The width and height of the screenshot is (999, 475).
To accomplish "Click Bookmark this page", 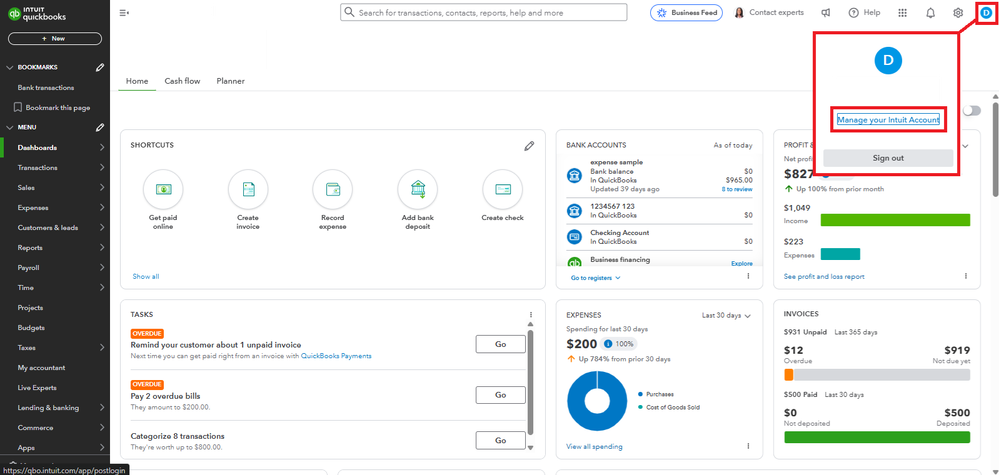I will pyautogui.click(x=52, y=108).
